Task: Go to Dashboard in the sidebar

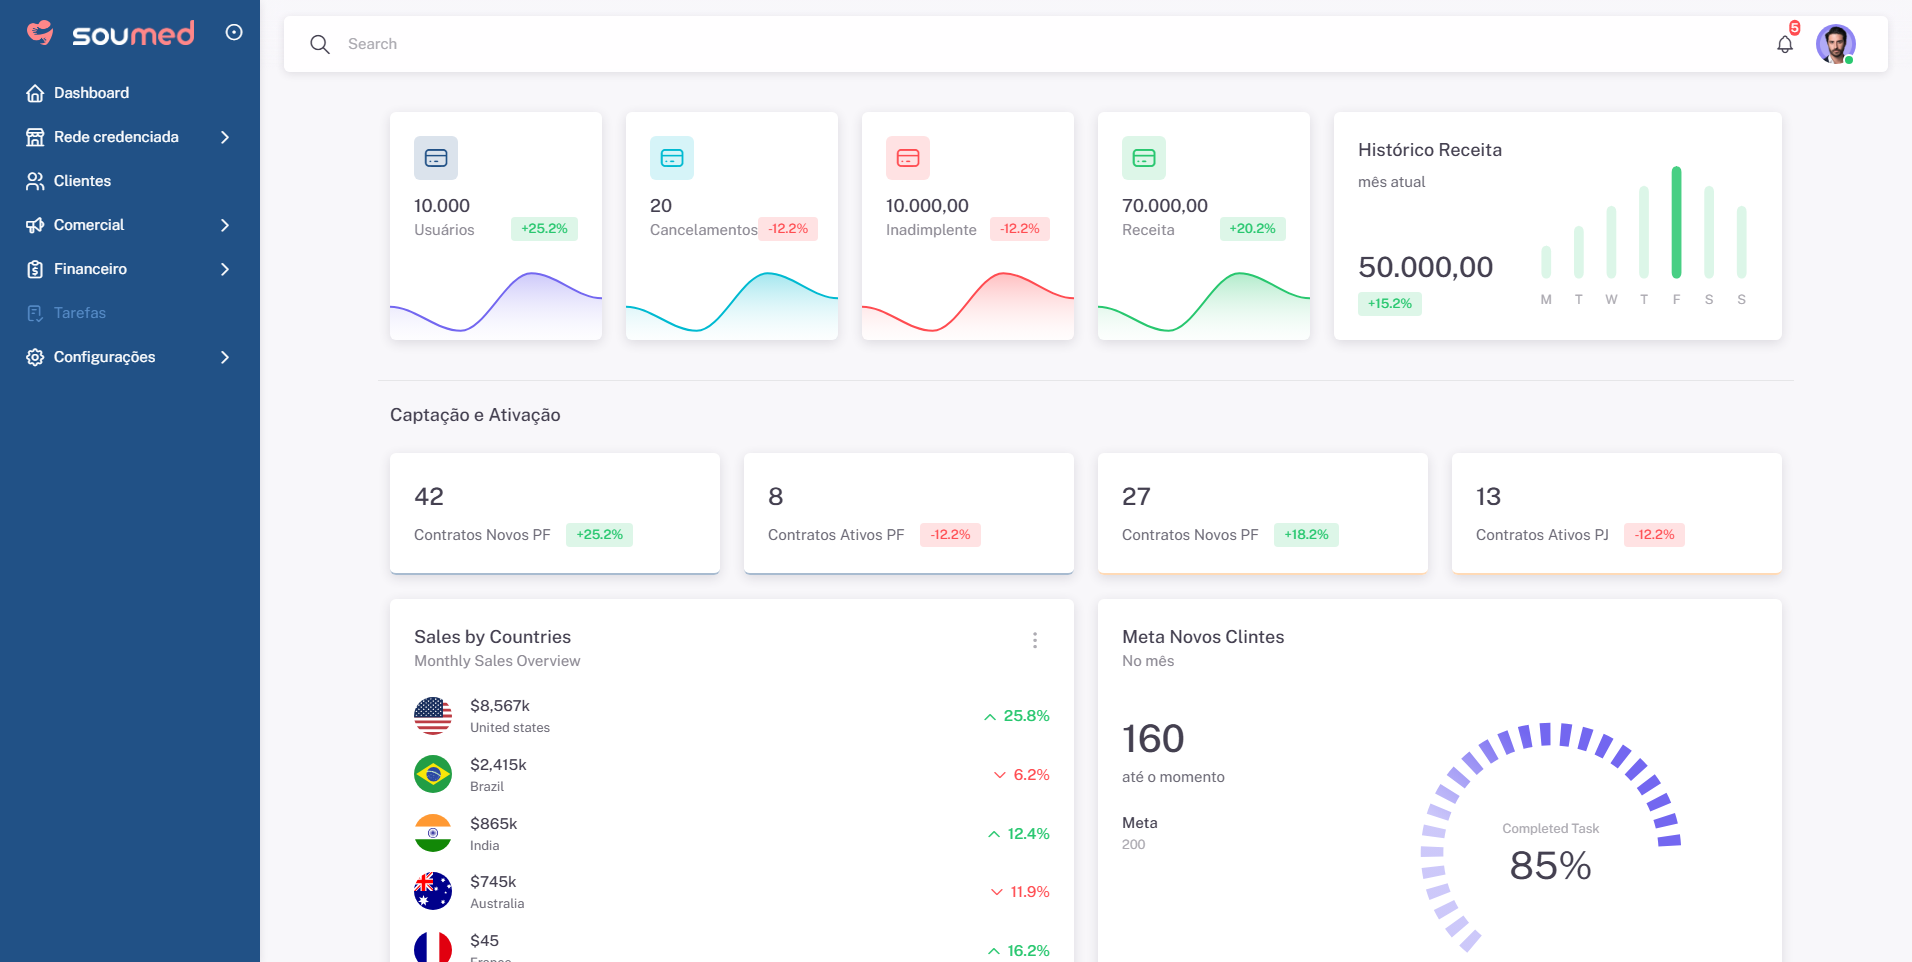Action: [x=91, y=93]
